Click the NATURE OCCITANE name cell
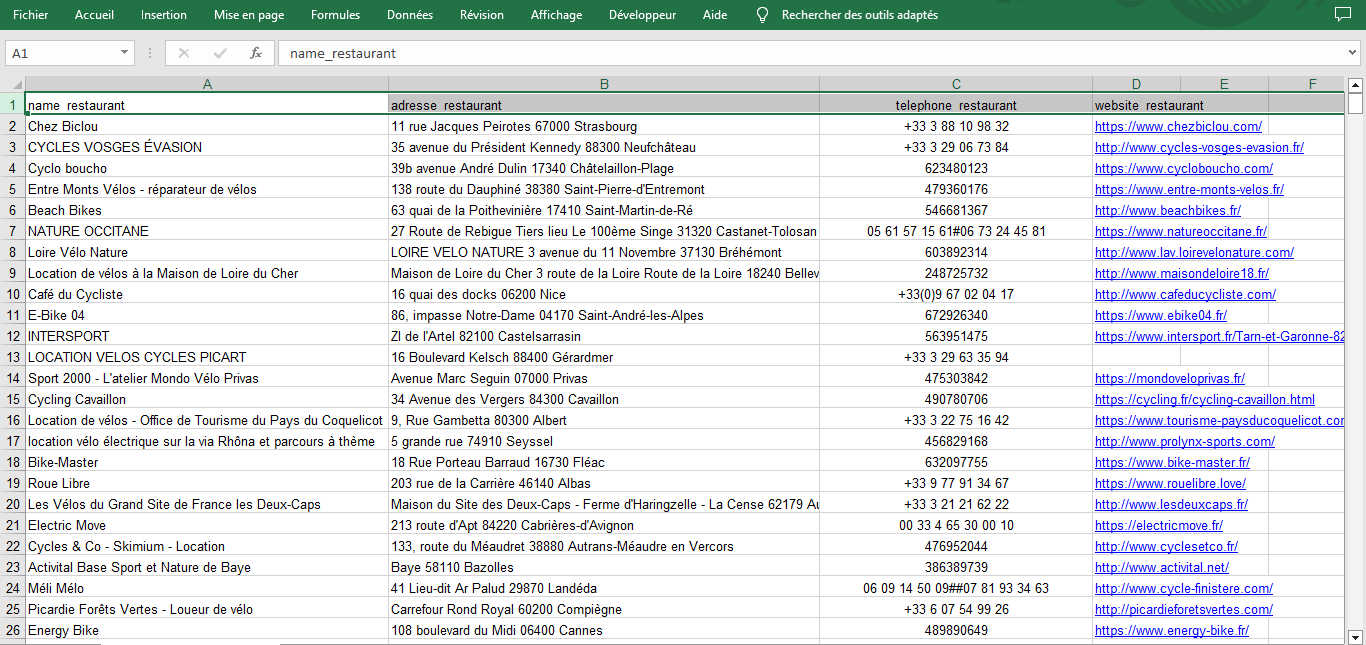 point(207,232)
